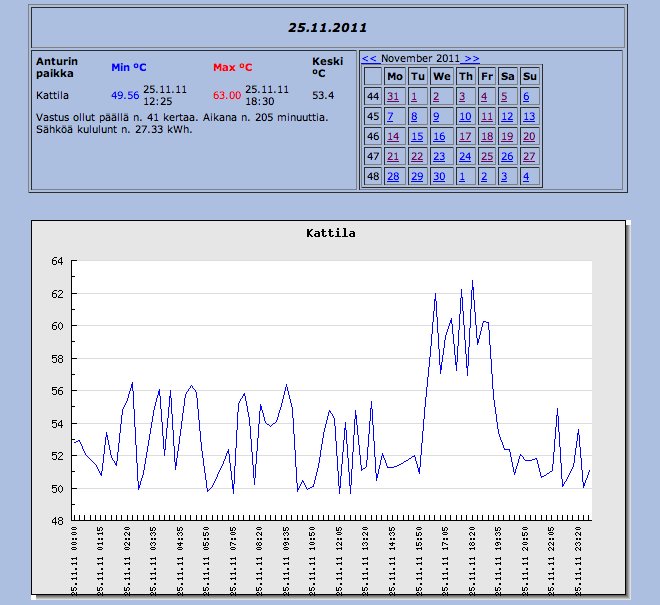The width and height of the screenshot is (660, 605).
Task: Select day 25 in the November calendar
Action: tap(485, 157)
